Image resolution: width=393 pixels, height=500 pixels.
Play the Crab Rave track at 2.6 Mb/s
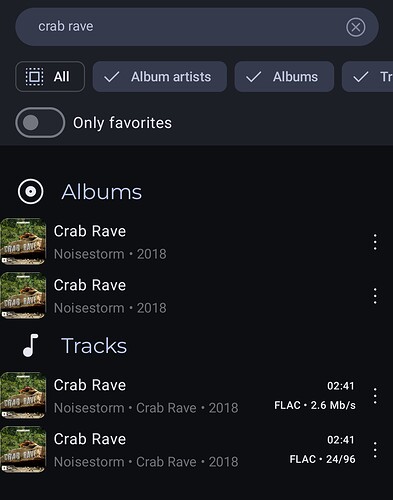[196, 396]
